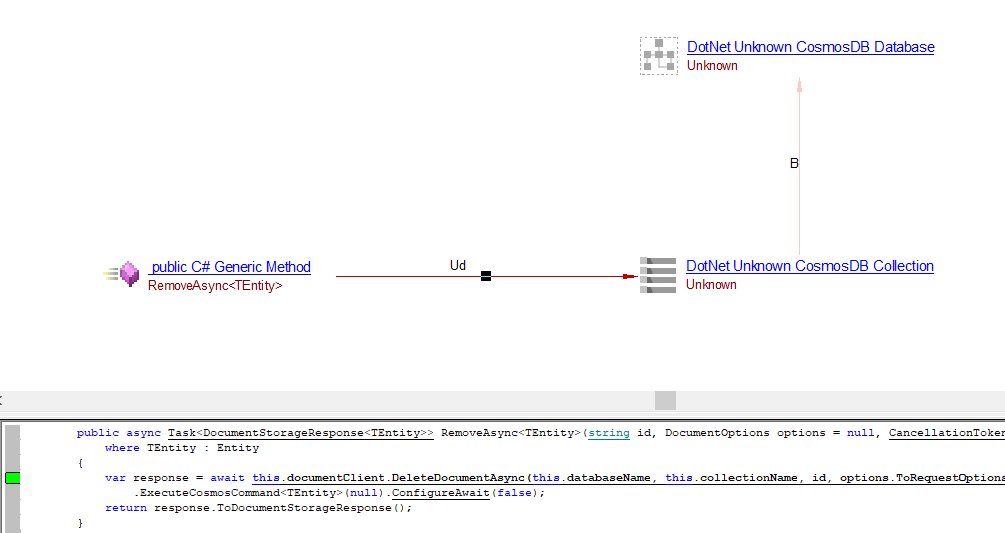Click the CancellationToken parameter type in code

coord(946,433)
